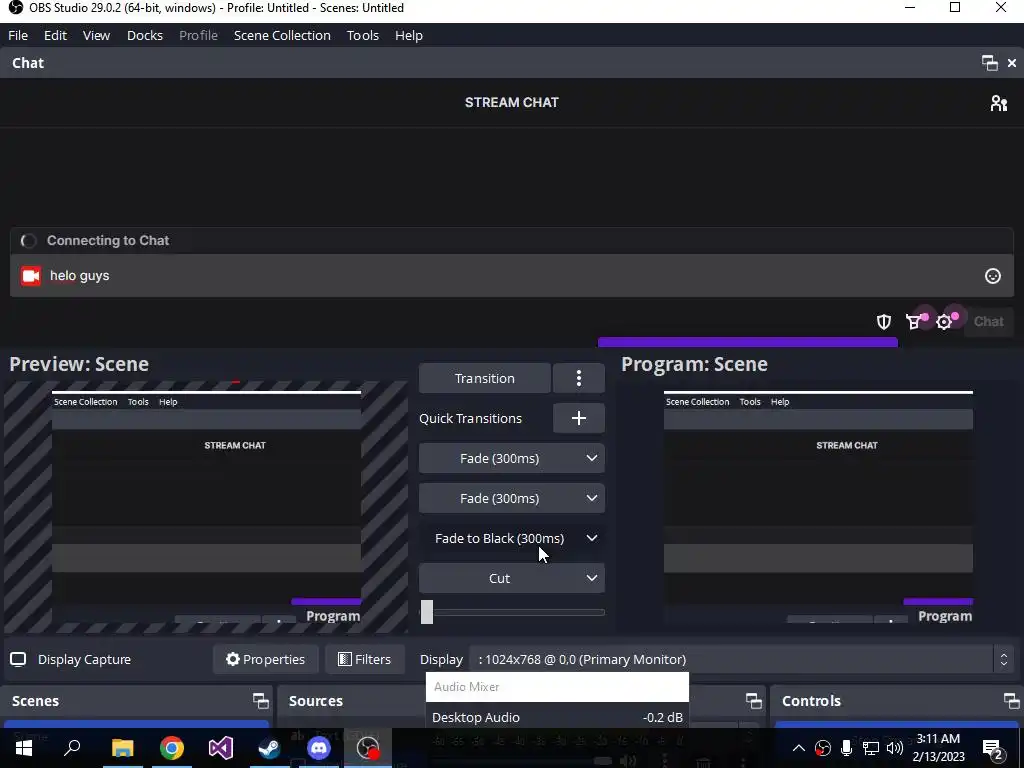1024x768 pixels.
Task: Add a new quick transition
Action: 579,418
